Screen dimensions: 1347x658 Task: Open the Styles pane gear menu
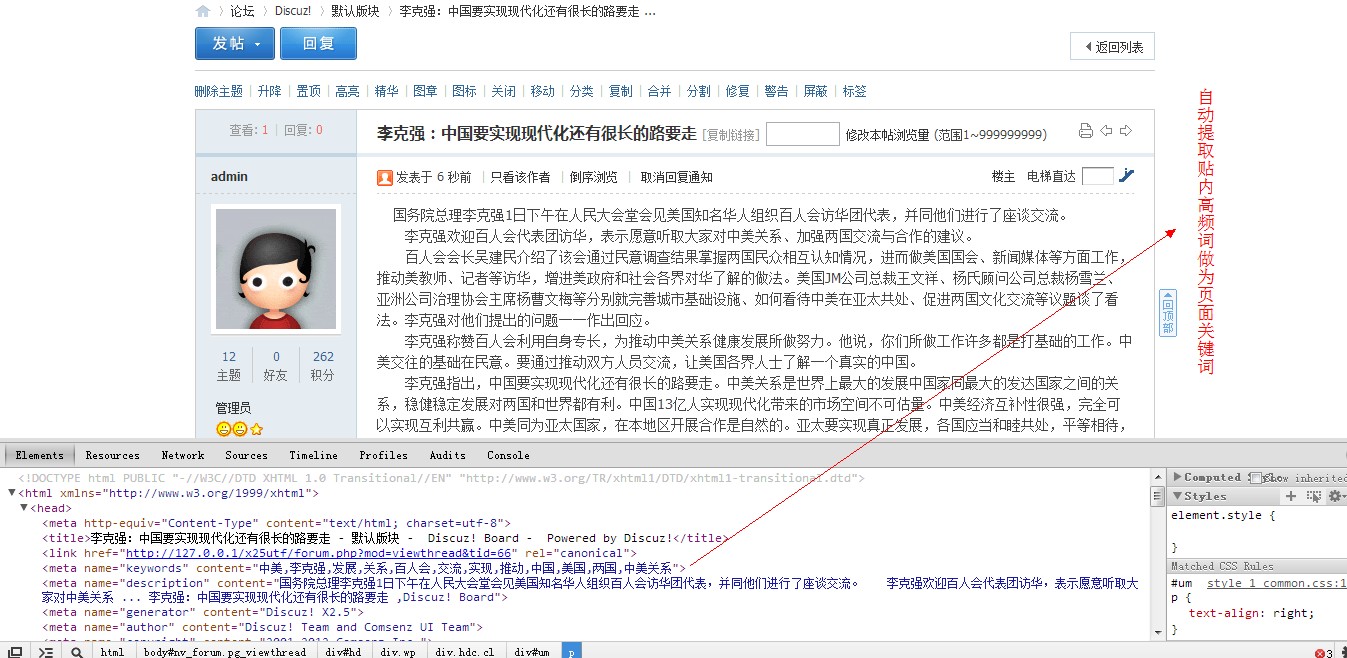tap(1335, 496)
